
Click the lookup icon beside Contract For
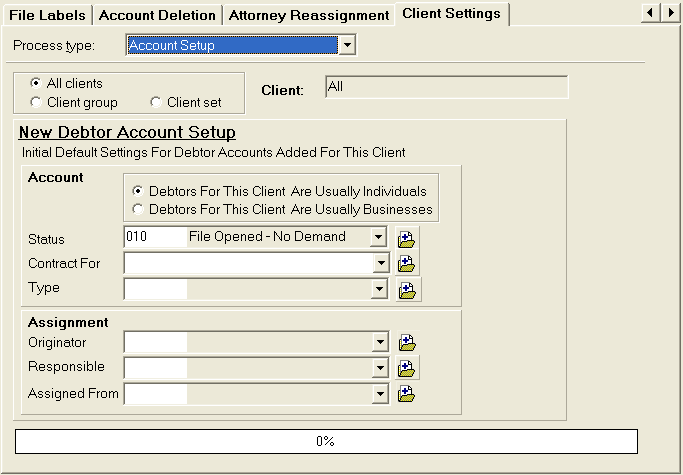406,264
